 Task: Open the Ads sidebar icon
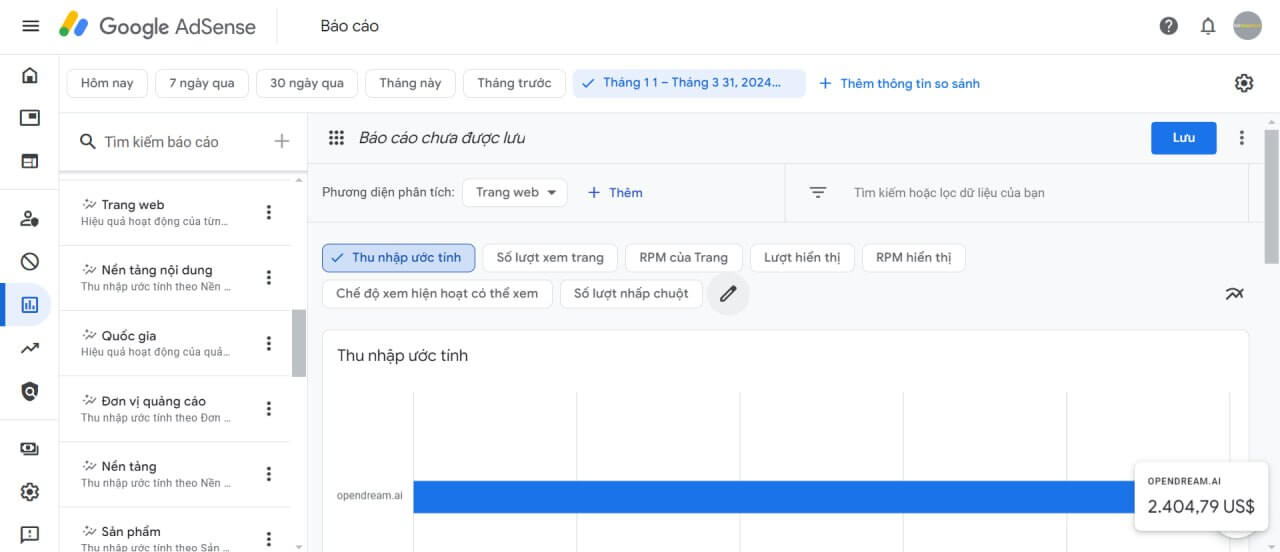click(x=30, y=118)
